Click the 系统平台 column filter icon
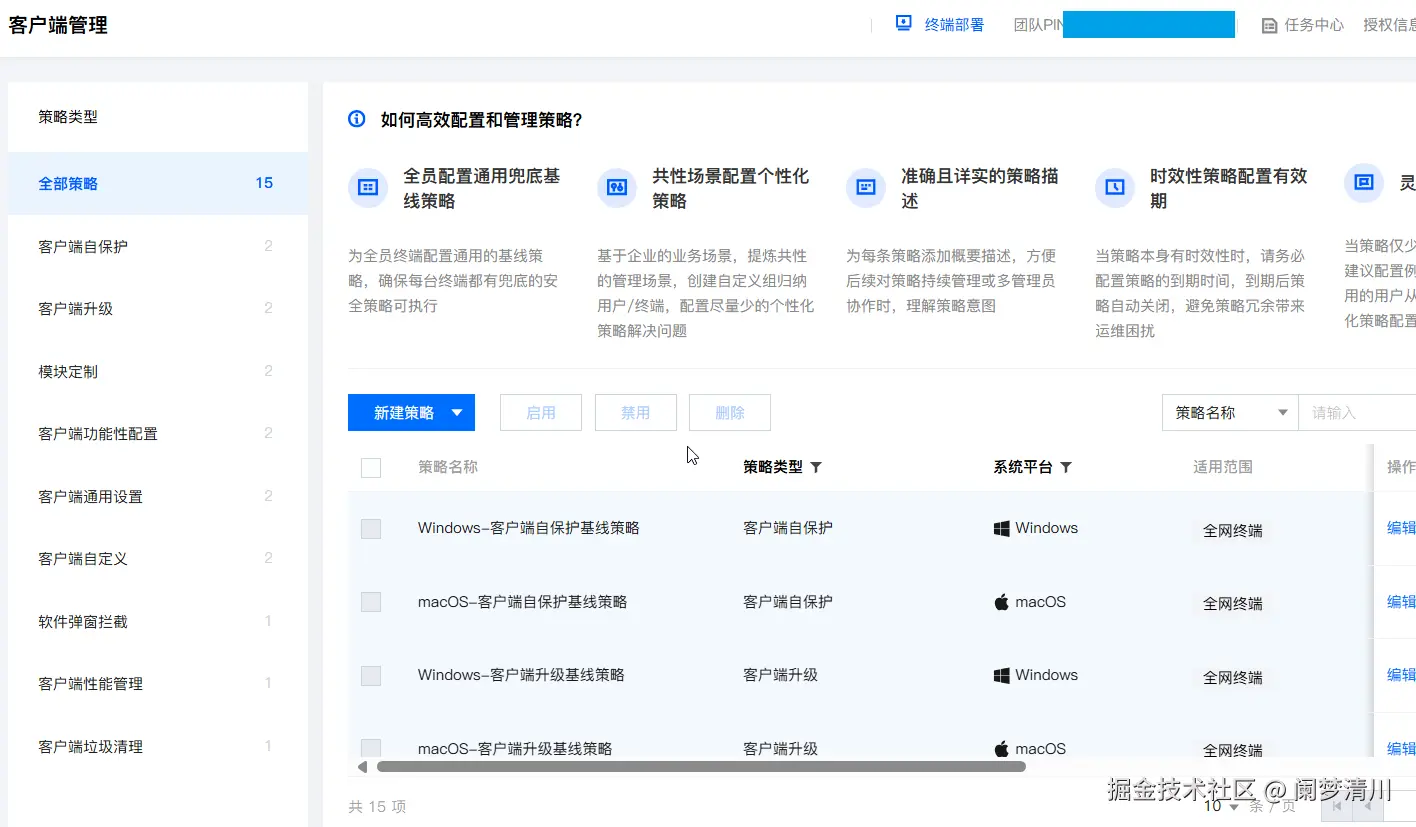Screen dimensions: 1416x827 tap(1066, 467)
